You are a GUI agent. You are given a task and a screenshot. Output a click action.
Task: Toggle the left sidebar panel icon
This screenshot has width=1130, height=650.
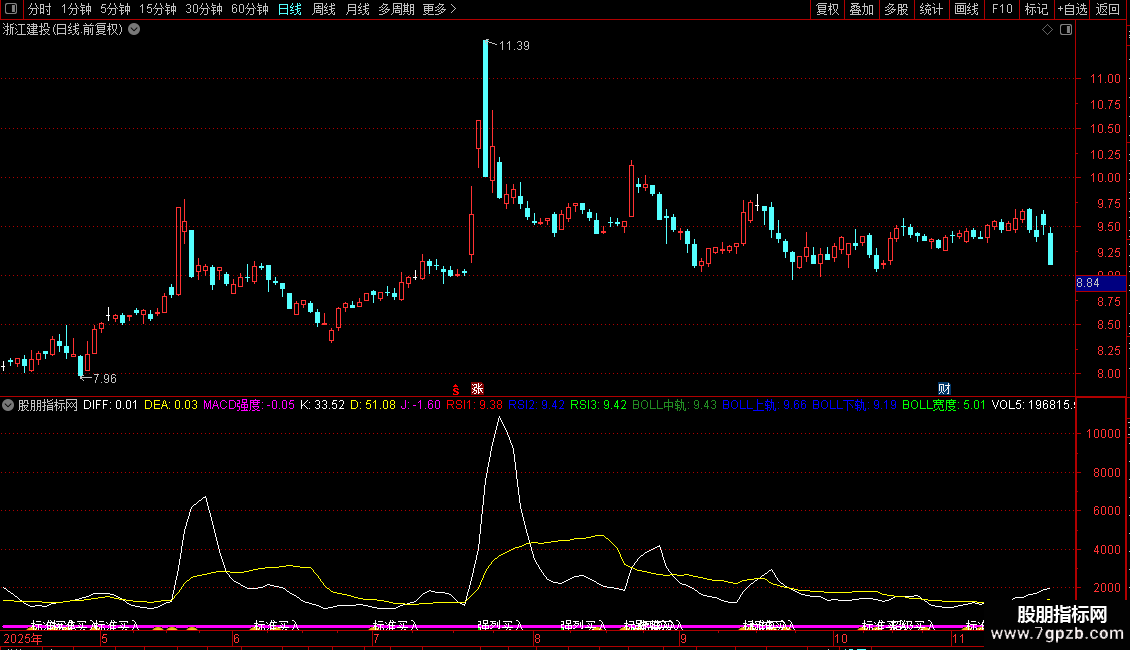coord(11,9)
